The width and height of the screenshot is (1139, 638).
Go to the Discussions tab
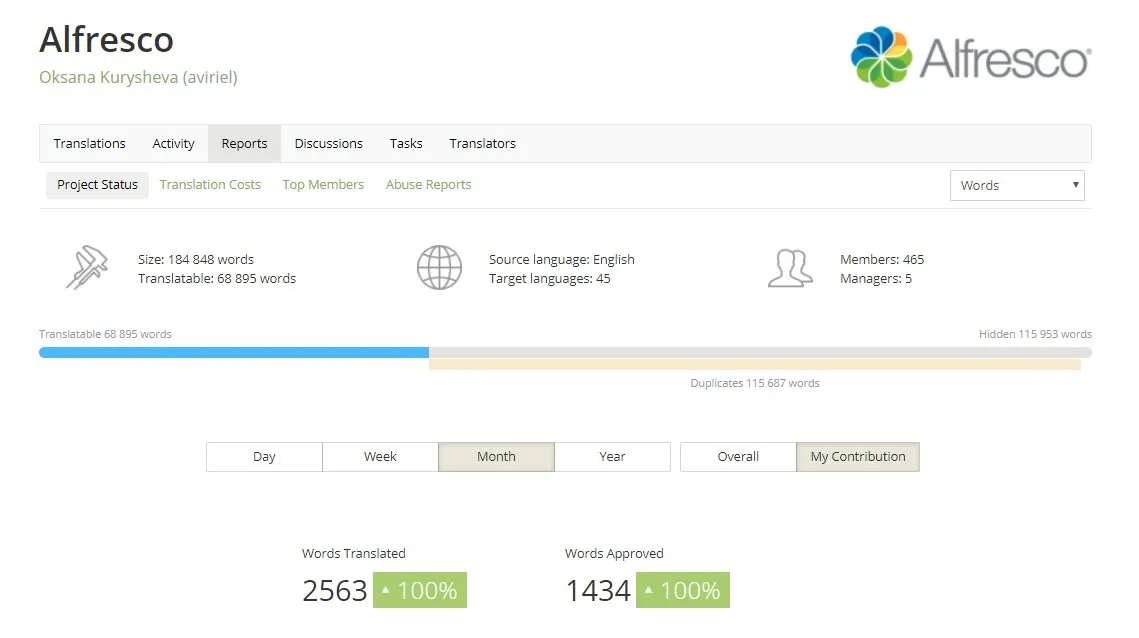(x=328, y=143)
